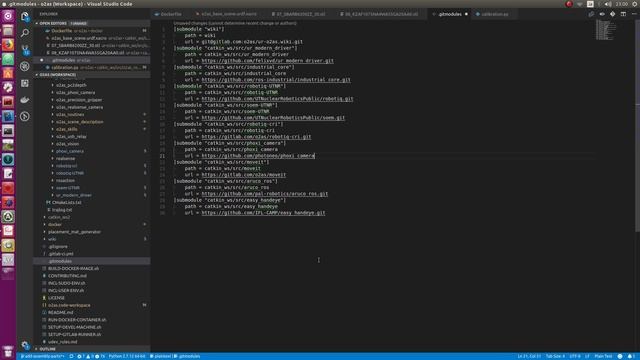This screenshot has width=640, height=360.
Task: Switch to the Dockerfile tab
Action: [x=171, y=14]
